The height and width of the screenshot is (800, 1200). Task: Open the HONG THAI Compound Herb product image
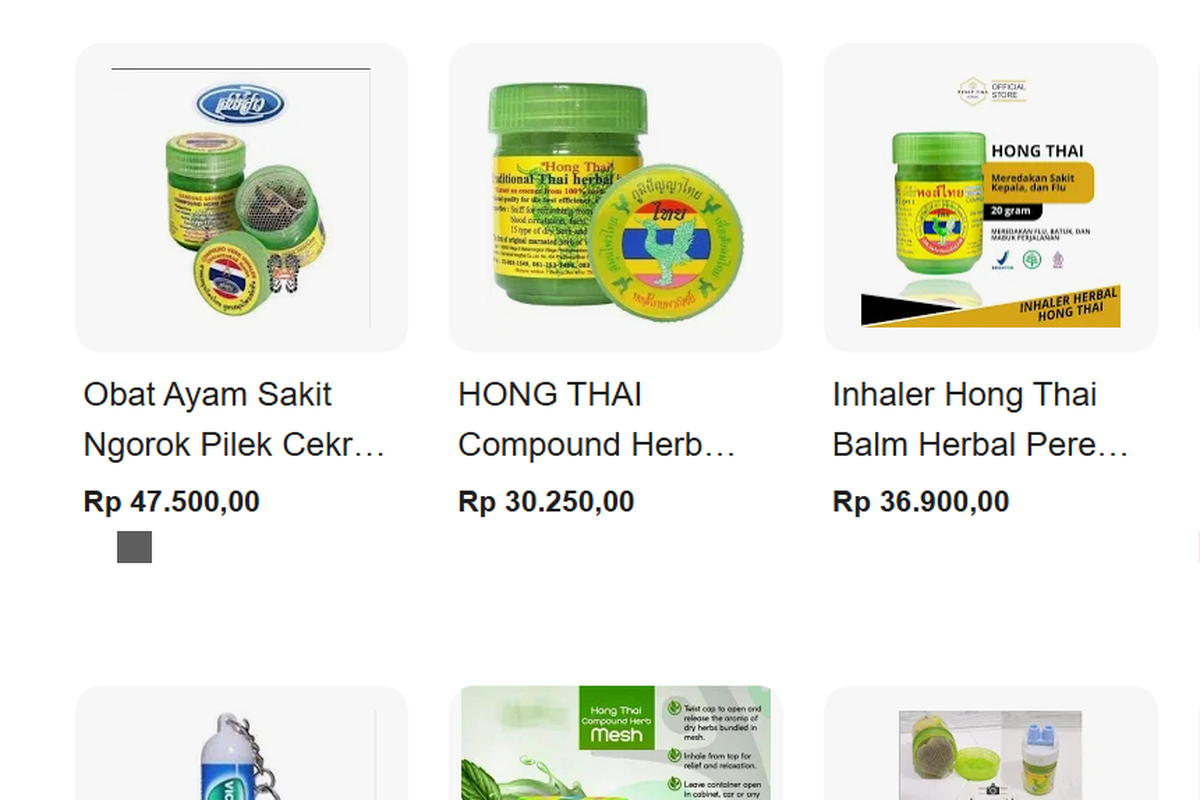pyautogui.click(x=615, y=197)
